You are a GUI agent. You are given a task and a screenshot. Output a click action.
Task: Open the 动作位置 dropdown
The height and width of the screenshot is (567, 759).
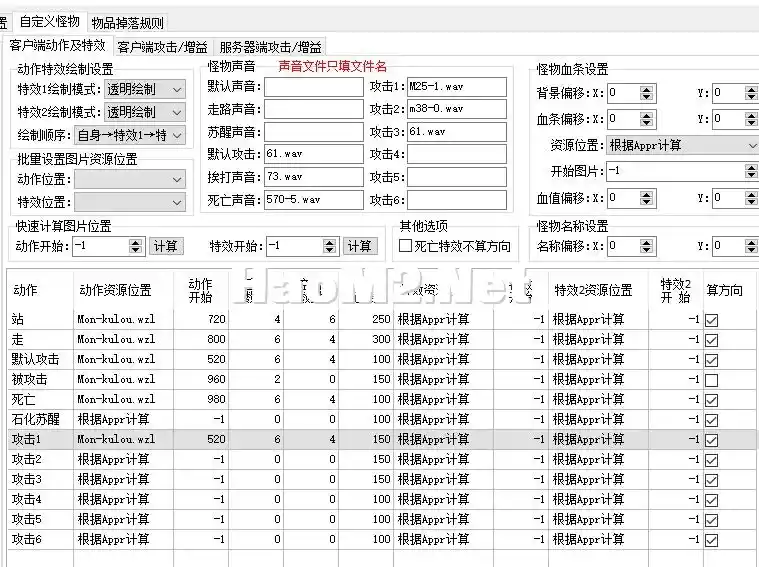[x=130, y=180]
